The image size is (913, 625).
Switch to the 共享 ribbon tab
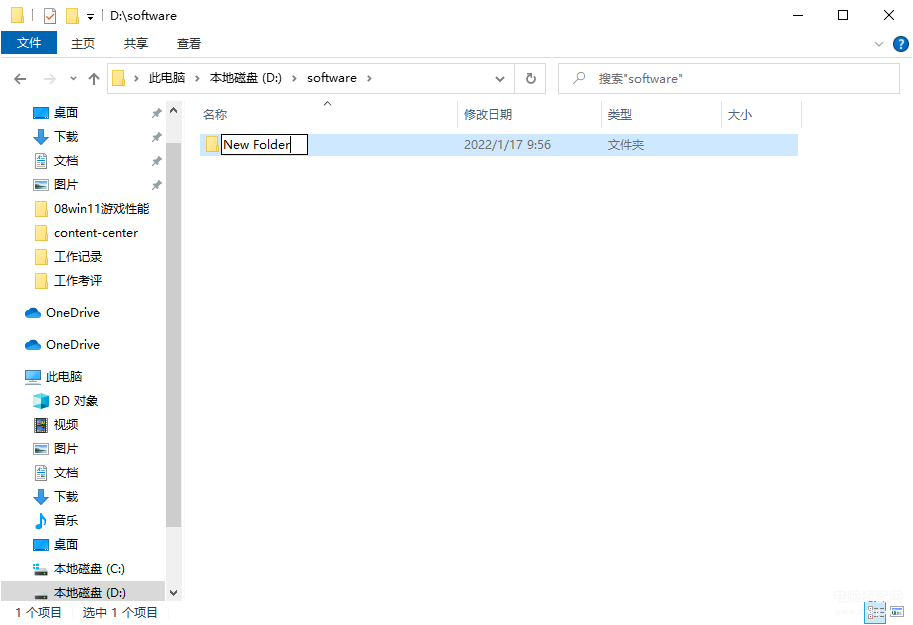tap(136, 44)
